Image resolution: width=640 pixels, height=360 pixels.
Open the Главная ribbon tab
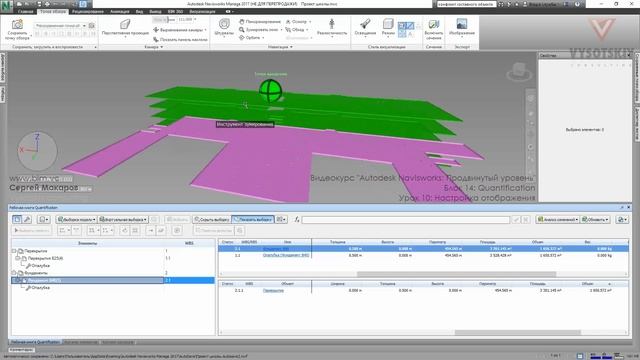coord(25,11)
